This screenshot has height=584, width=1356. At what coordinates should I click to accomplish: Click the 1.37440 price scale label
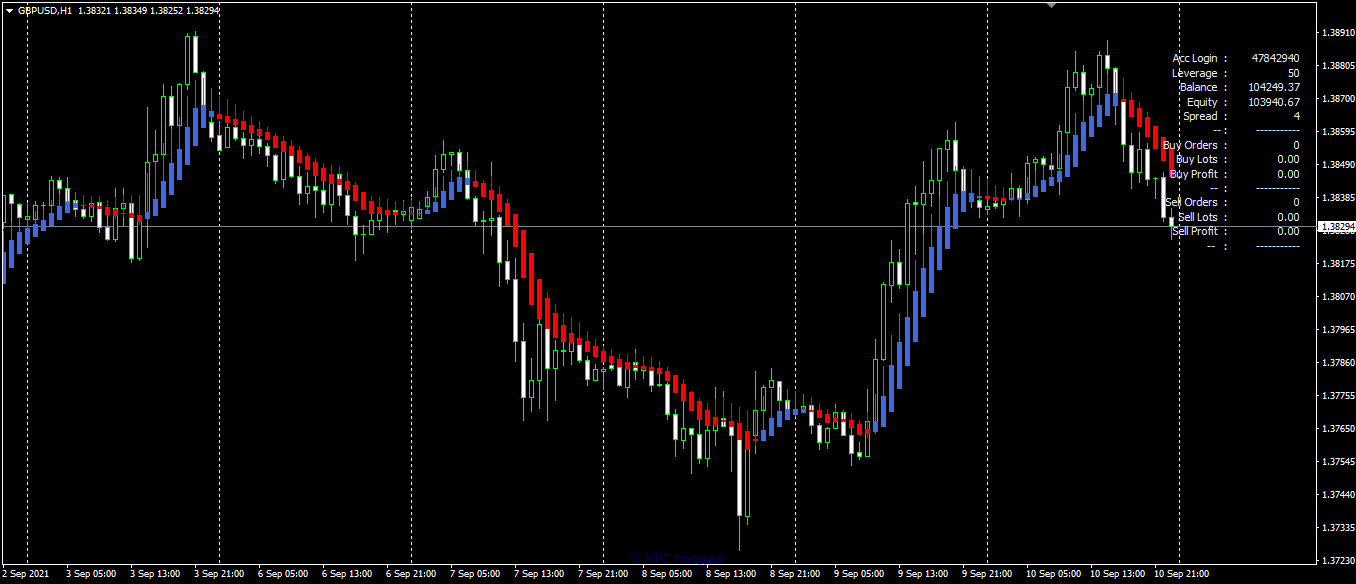[1338, 495]
